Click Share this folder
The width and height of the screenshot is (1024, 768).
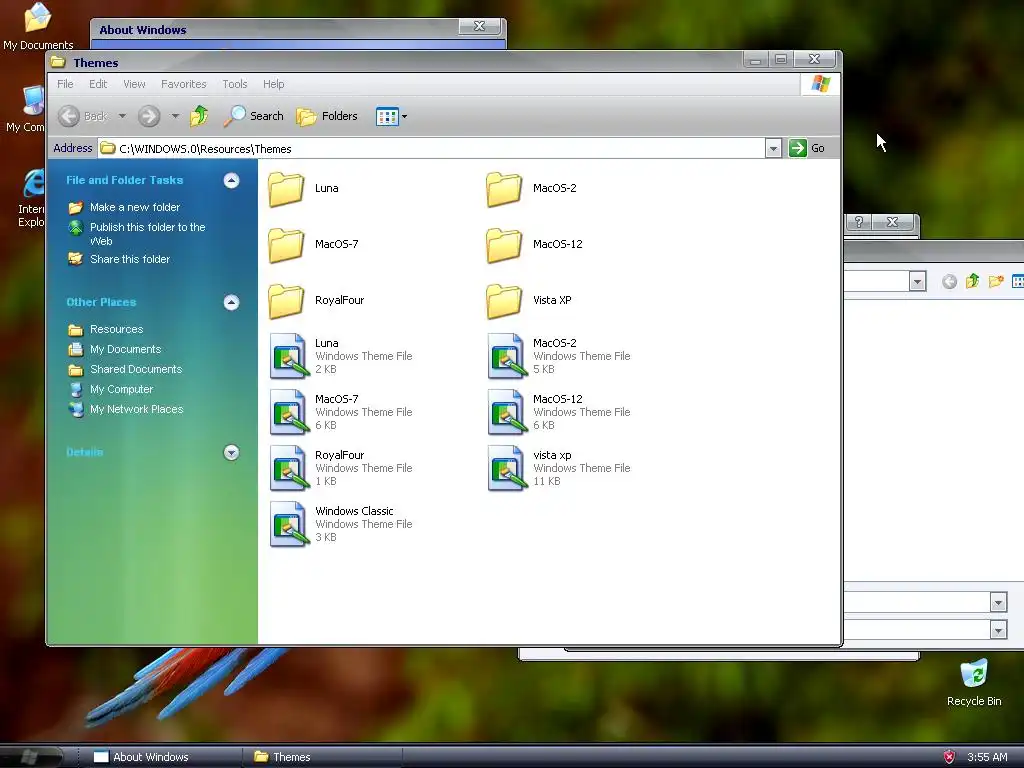[x=130, y=259]
